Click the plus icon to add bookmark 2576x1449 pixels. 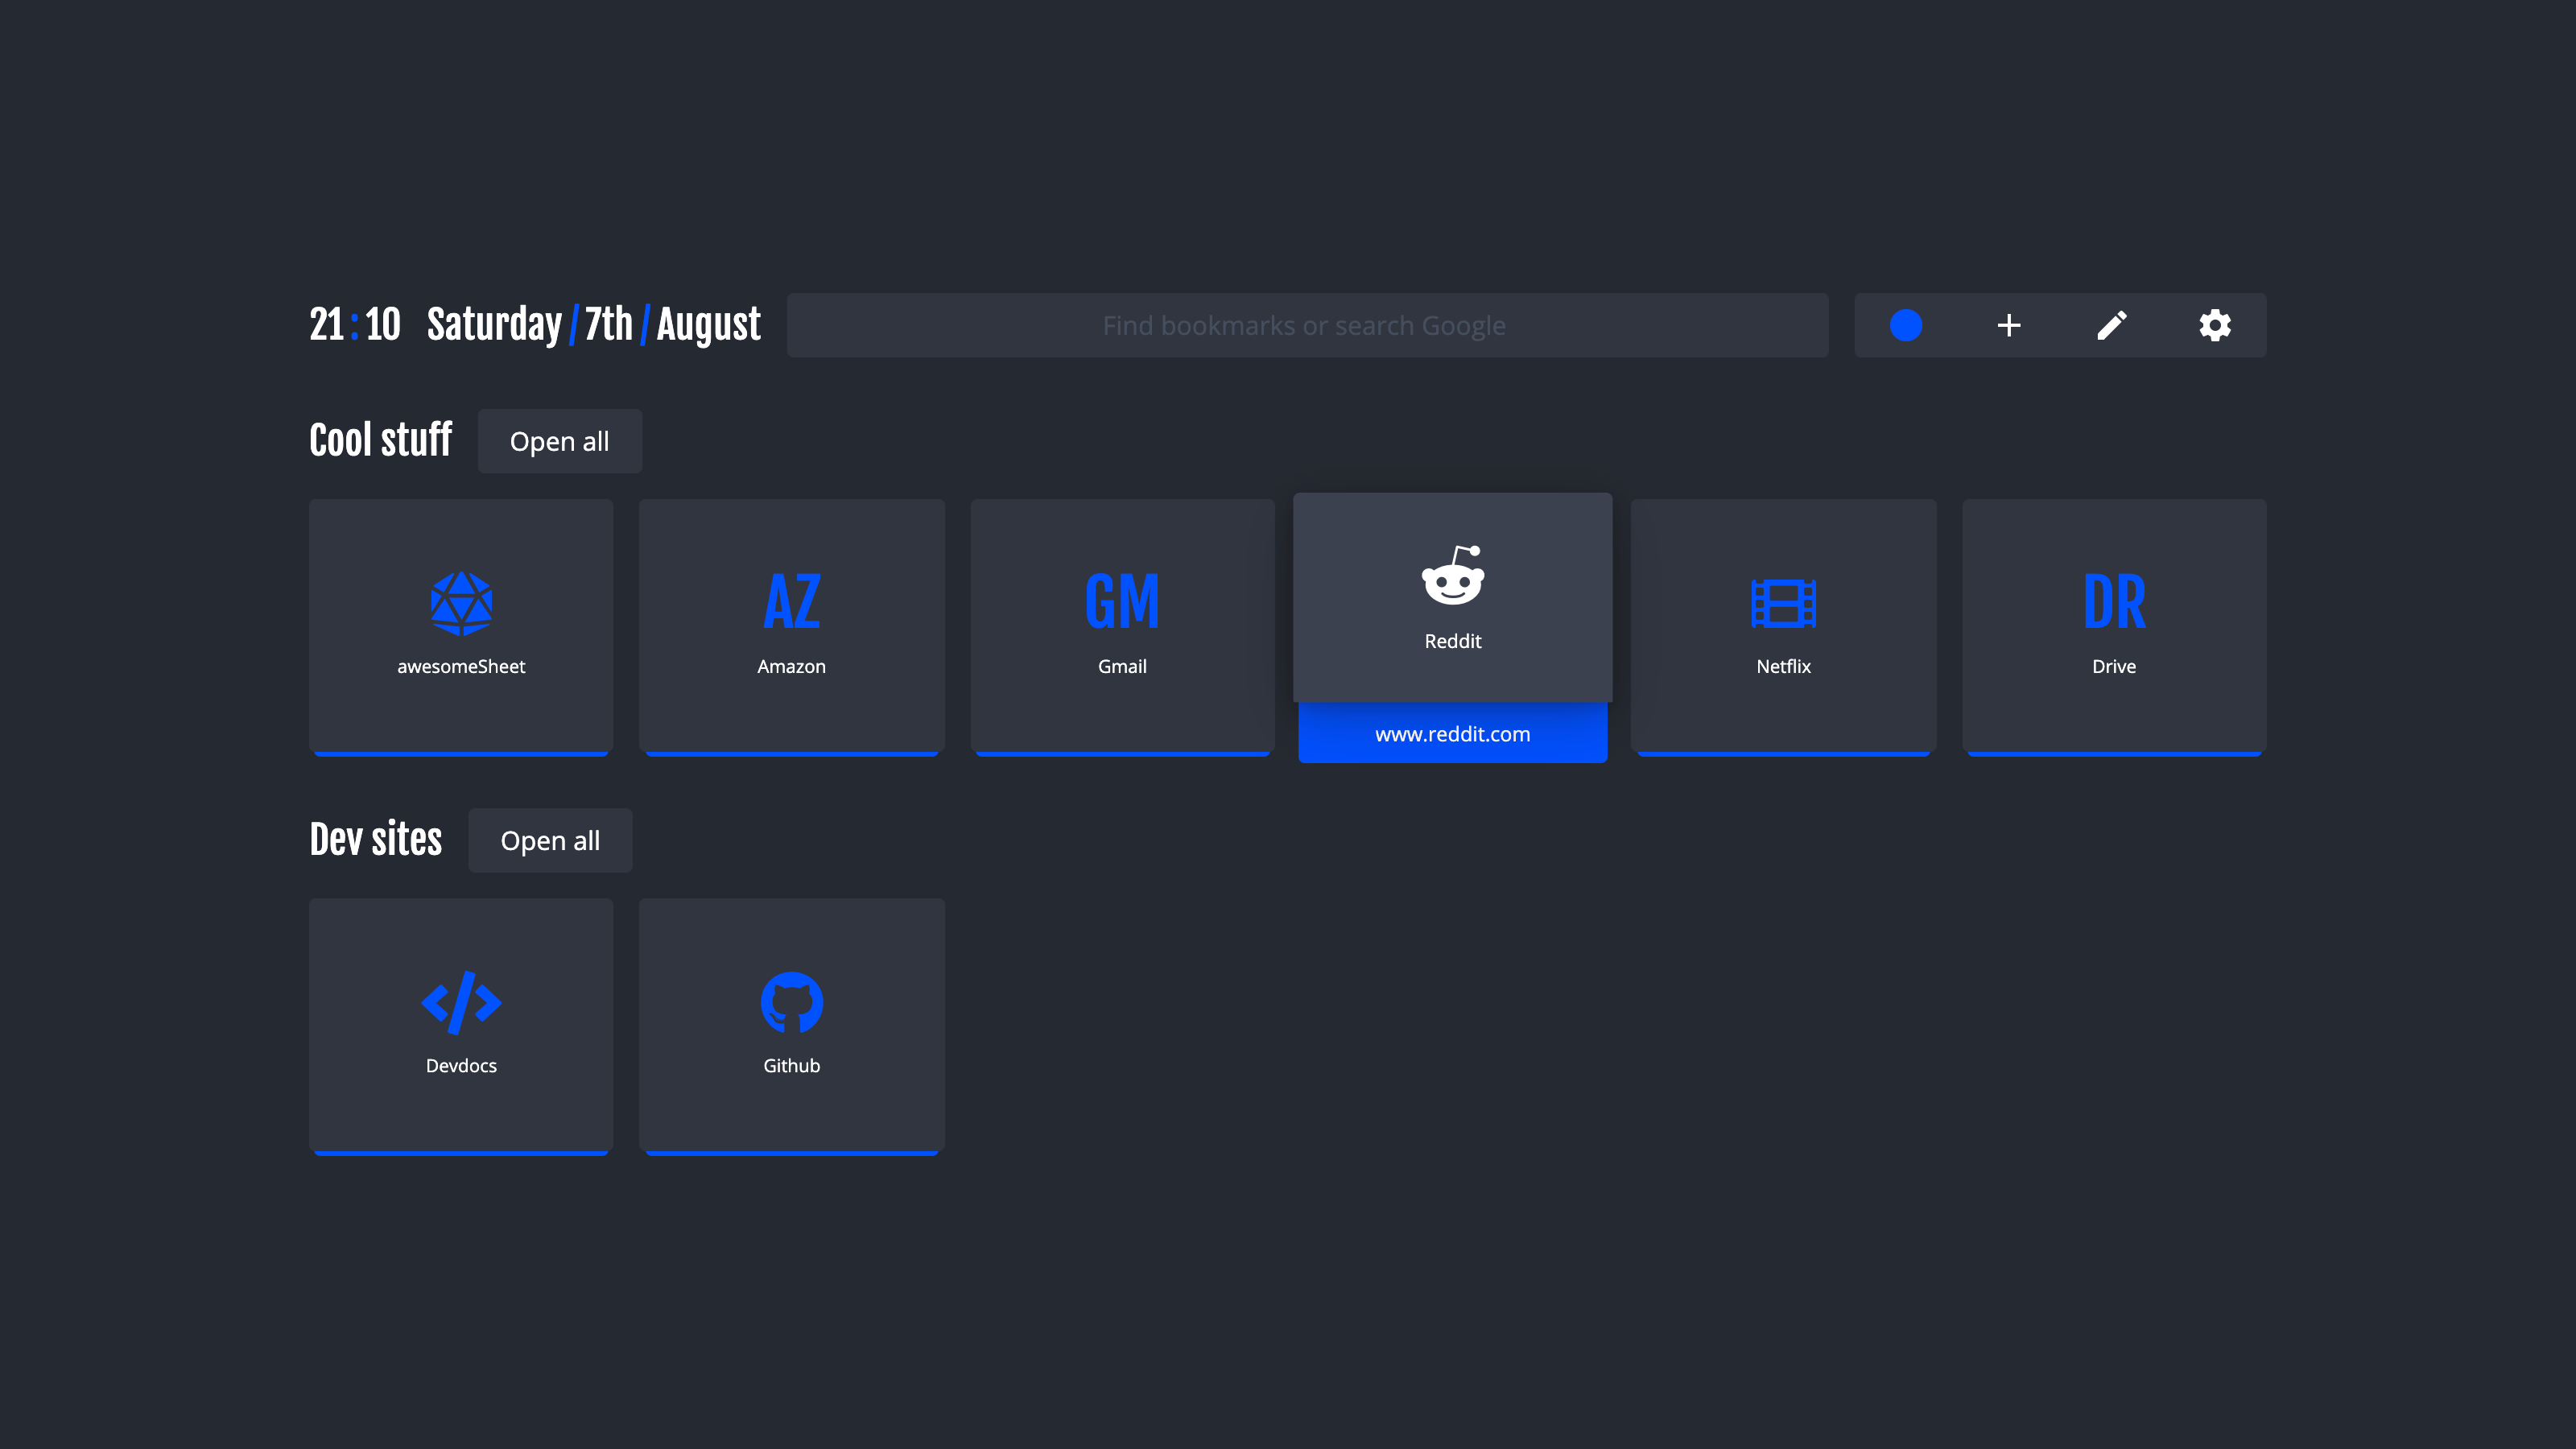coord(2009,325)
